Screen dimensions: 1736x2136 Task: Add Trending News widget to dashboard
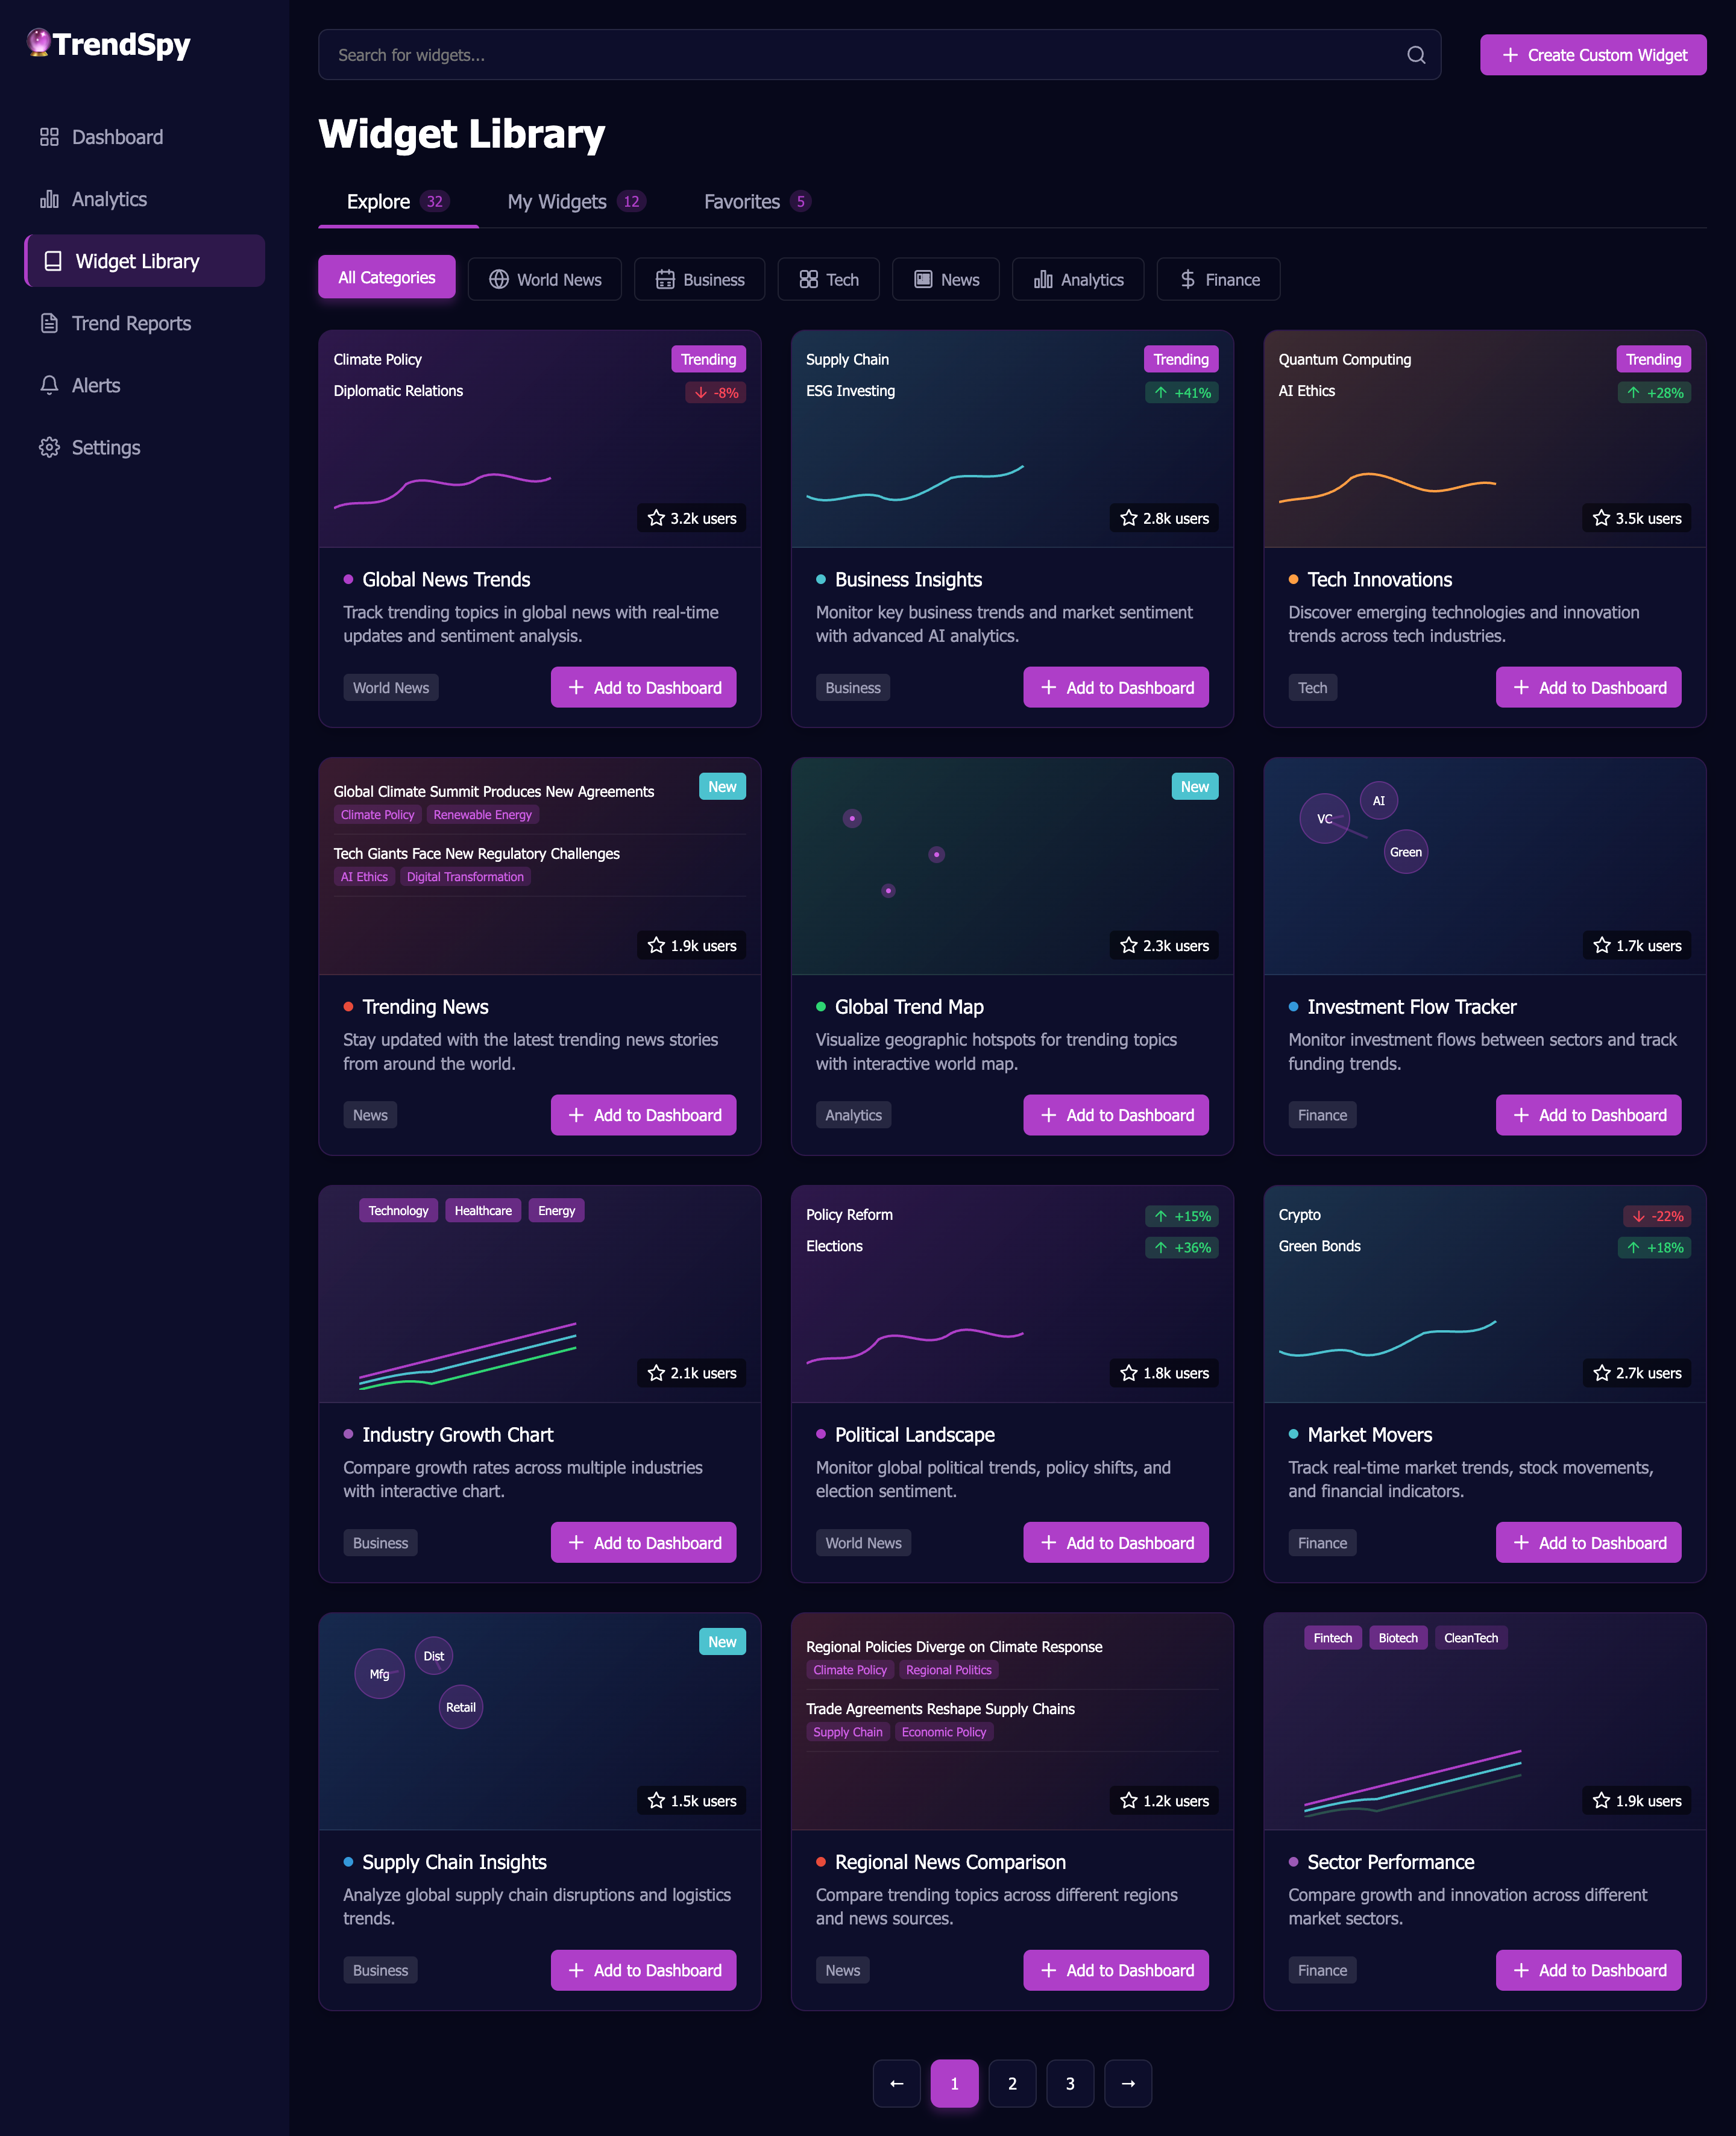[x=643, y=1115]
